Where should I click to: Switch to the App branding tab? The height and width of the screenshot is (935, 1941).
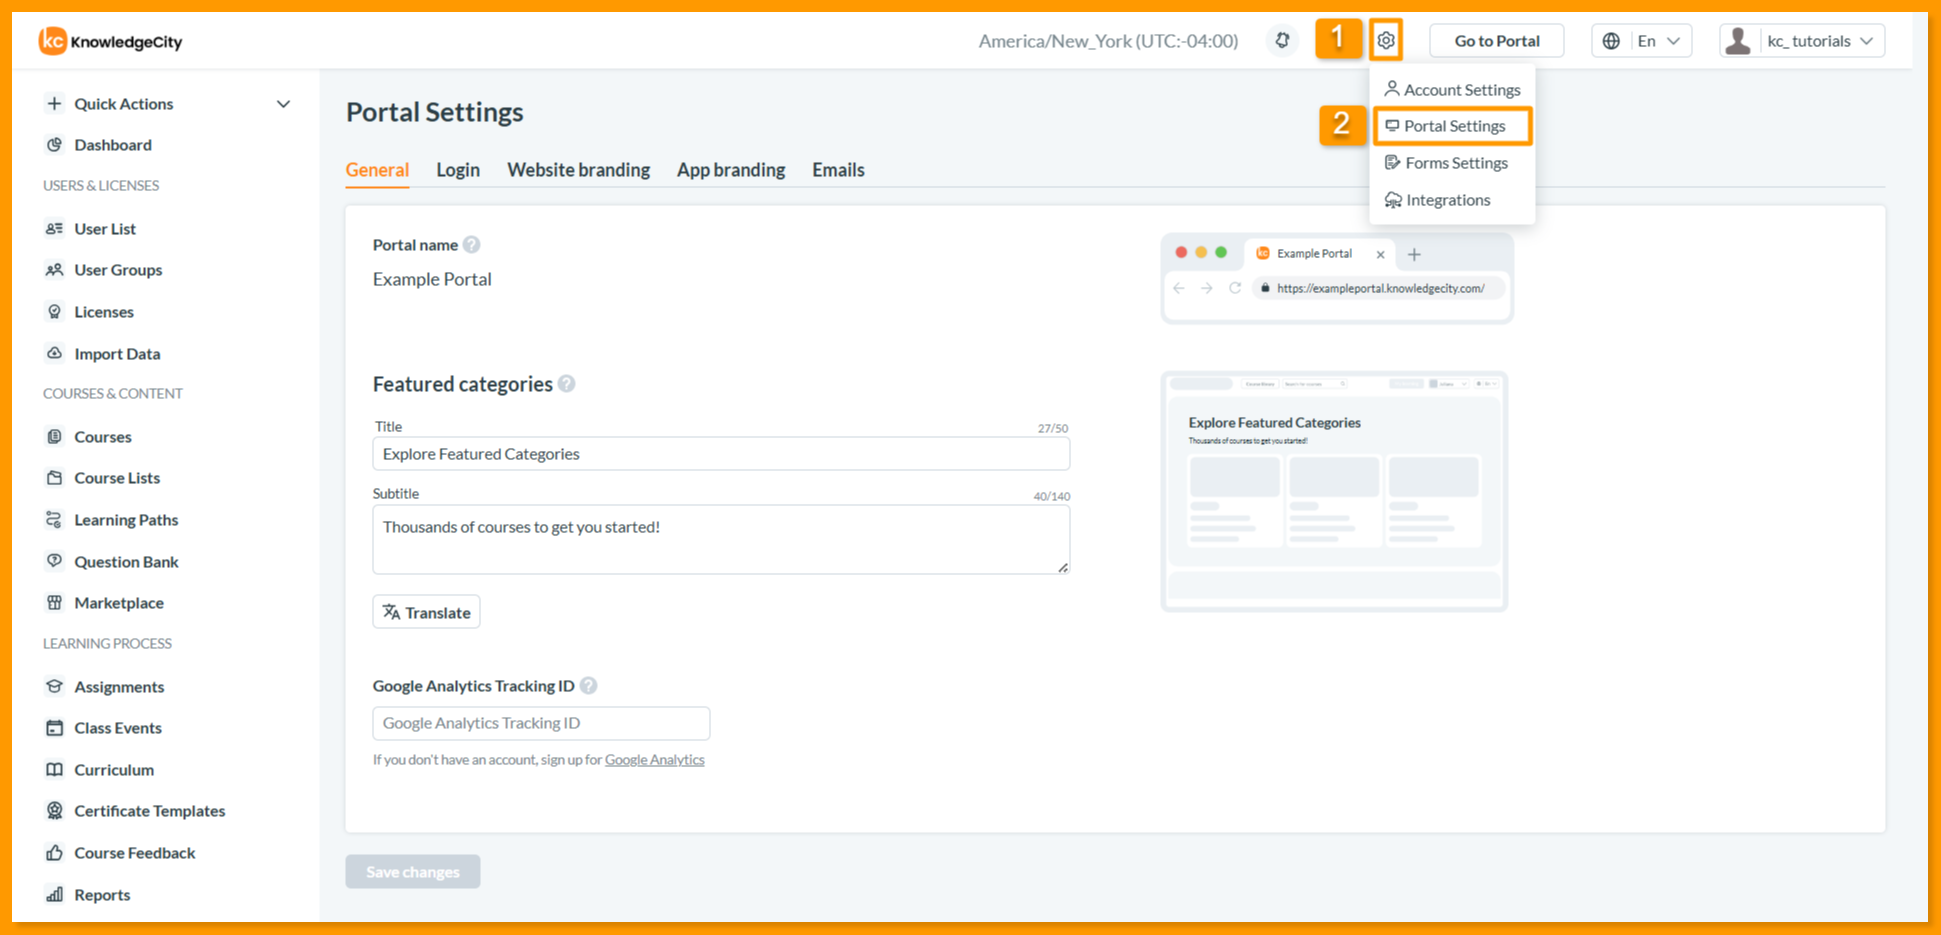pos(731,170)
